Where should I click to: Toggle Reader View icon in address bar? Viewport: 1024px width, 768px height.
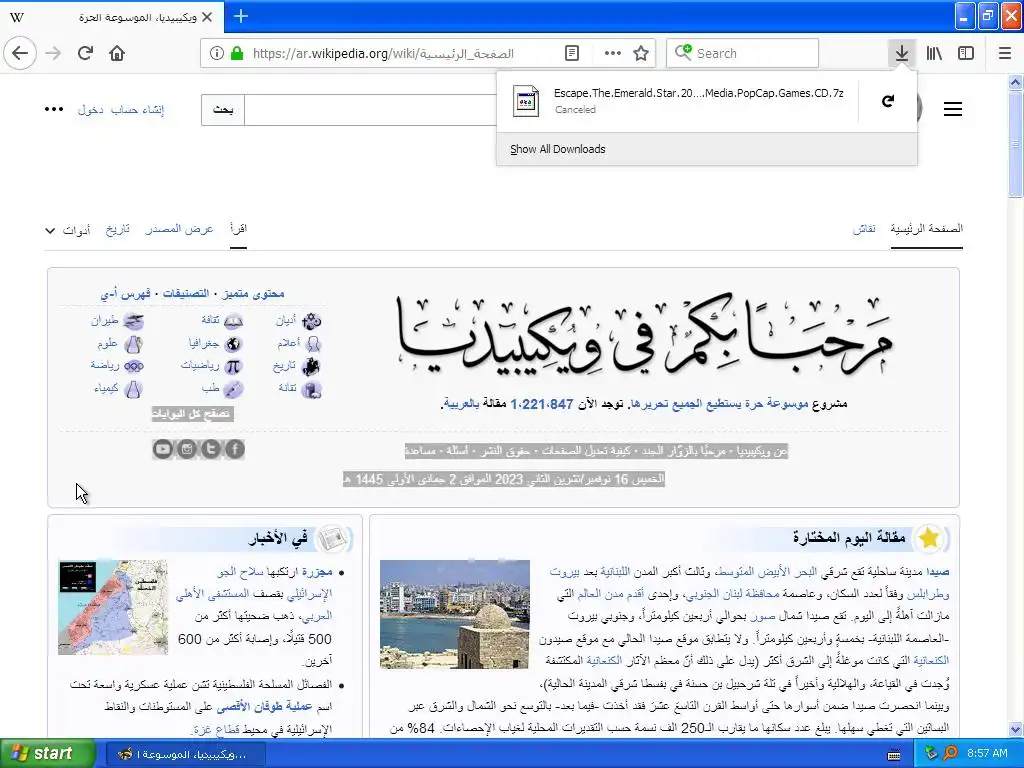click(x=571, y=54)
